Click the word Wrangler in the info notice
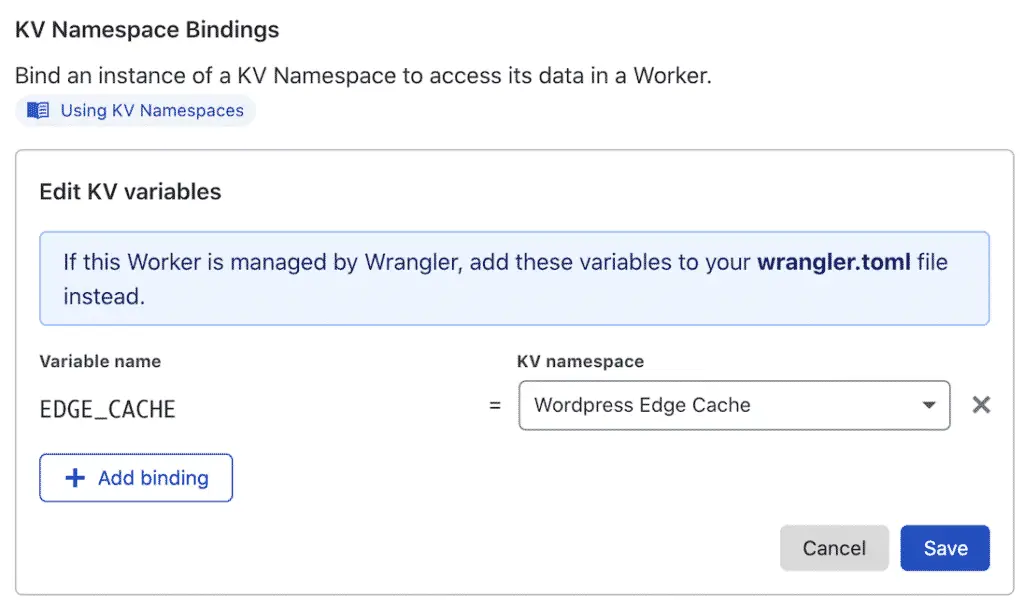This screenshot has width=1024, height=605. 413,262
